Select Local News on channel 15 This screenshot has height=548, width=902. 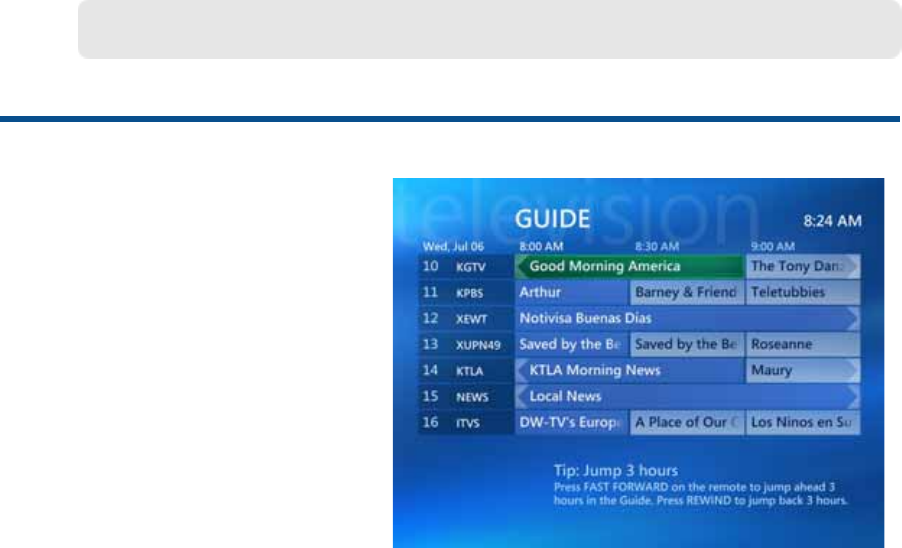687,396
